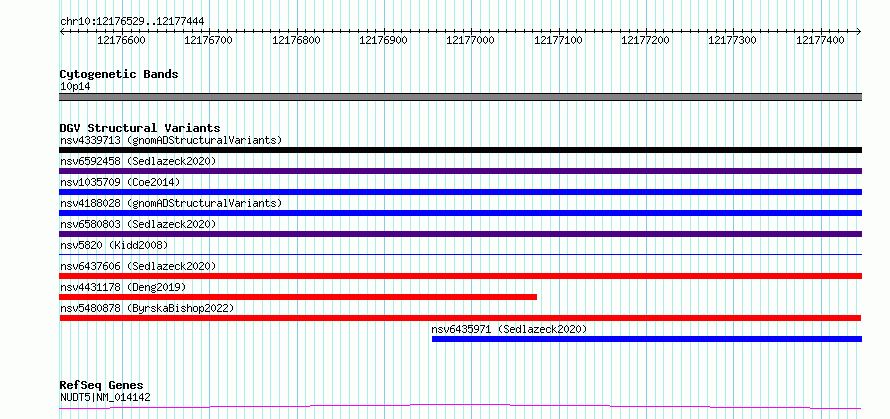Image resolution: width=890 pixels, height=419 pixels.
Task: Open variant label nsv6580803 (Sedlazeck2020)
Action: (138, 224)
